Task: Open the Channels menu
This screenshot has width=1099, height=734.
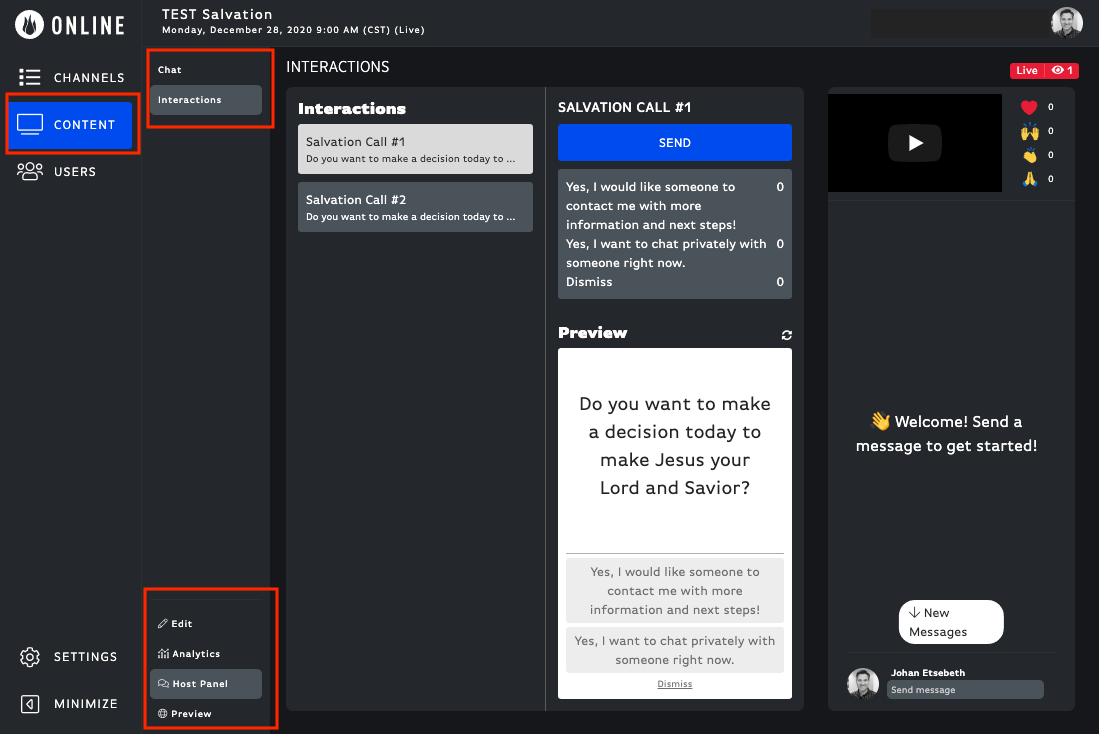Action: pyautogui.click(x=71, y=77)
